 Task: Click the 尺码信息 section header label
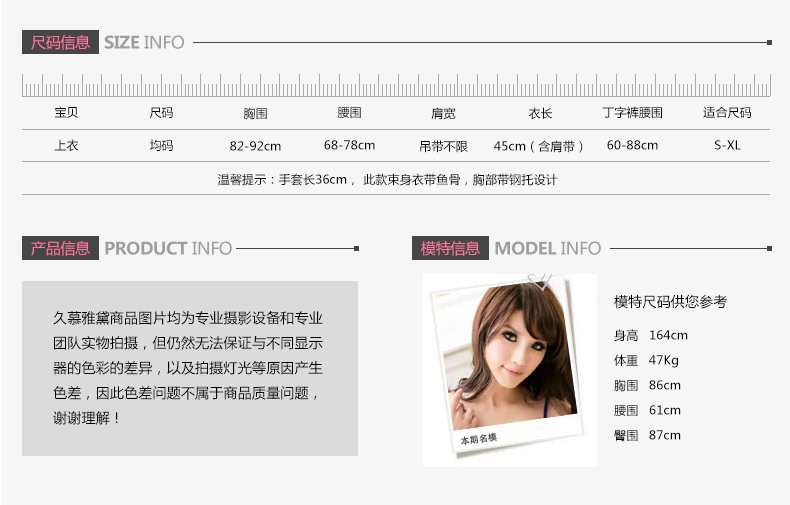[60, 42]
